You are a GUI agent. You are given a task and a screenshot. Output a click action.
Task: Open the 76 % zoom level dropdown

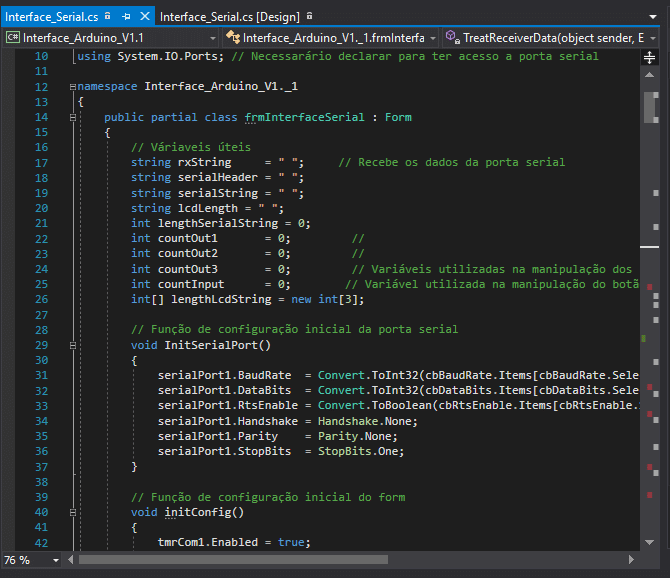(x=56, y=560)
